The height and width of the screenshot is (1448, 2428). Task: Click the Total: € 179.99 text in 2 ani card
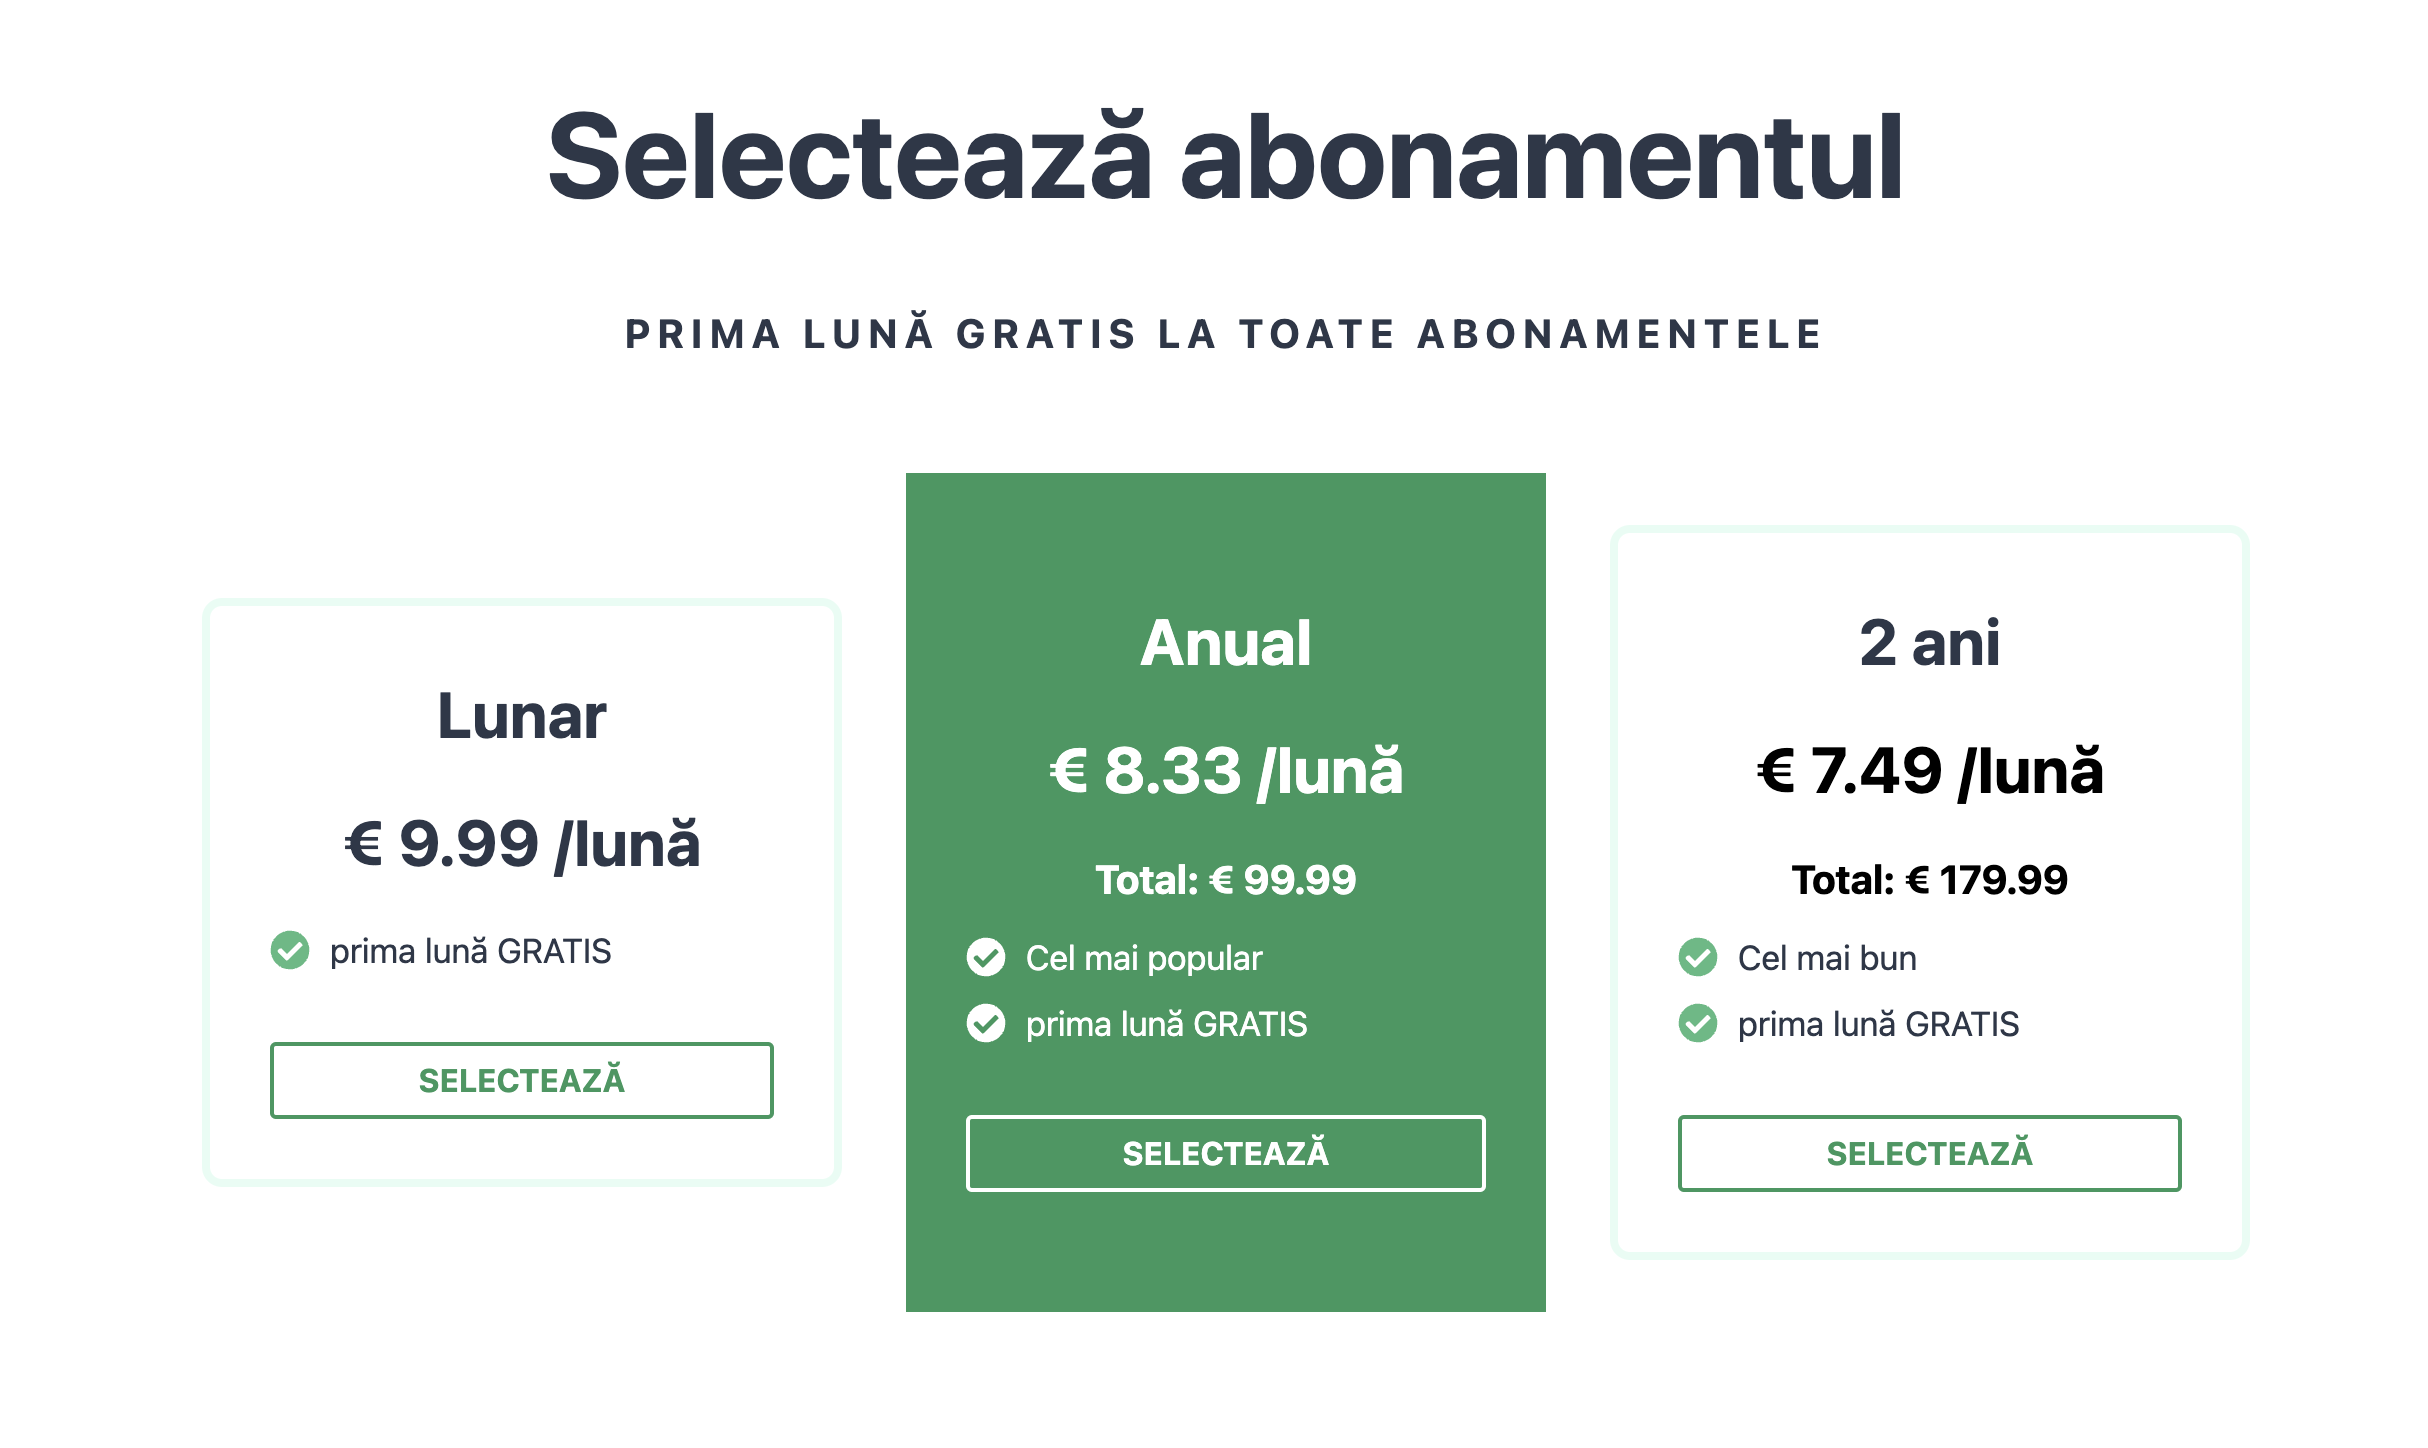click(1932, 881)
